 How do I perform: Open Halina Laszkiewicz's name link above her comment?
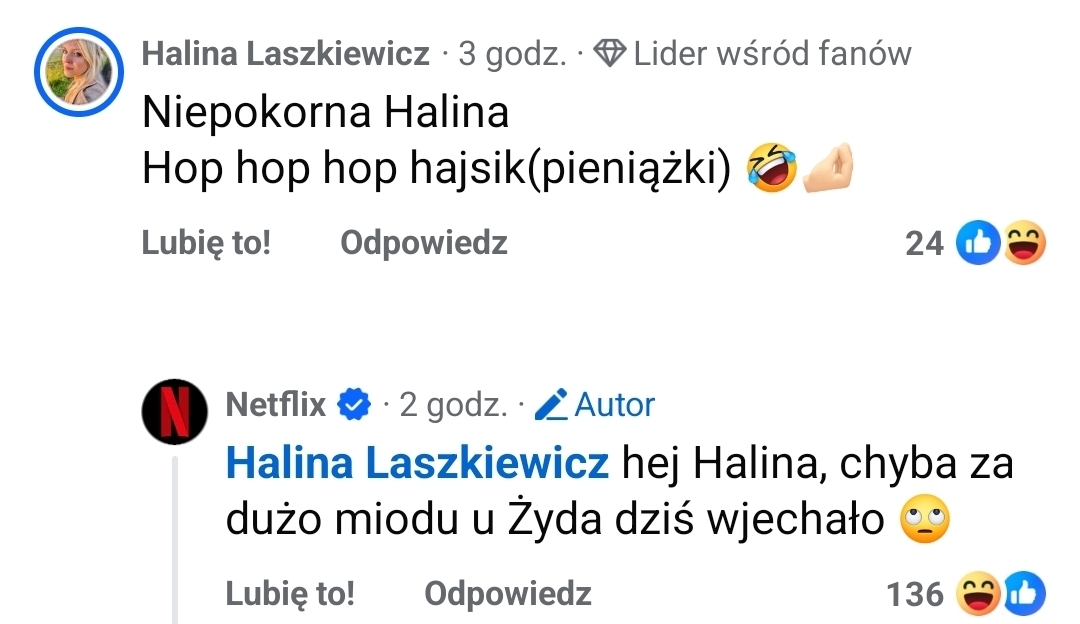coord(286,53)
